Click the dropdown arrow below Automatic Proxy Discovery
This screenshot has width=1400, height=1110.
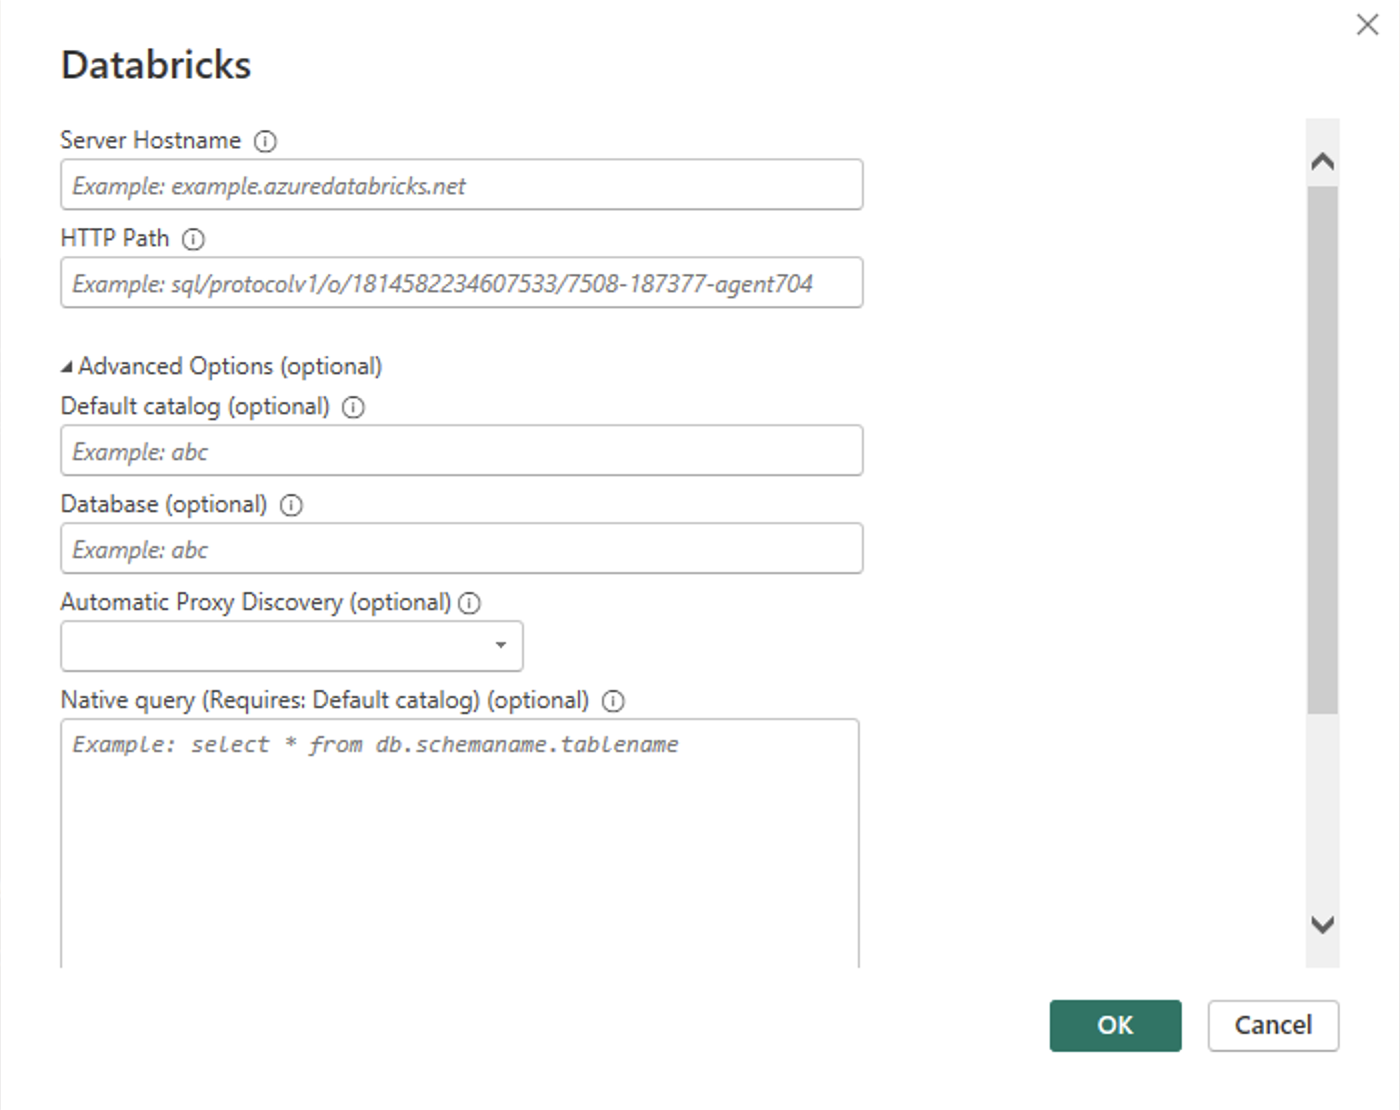coord(500,645)
